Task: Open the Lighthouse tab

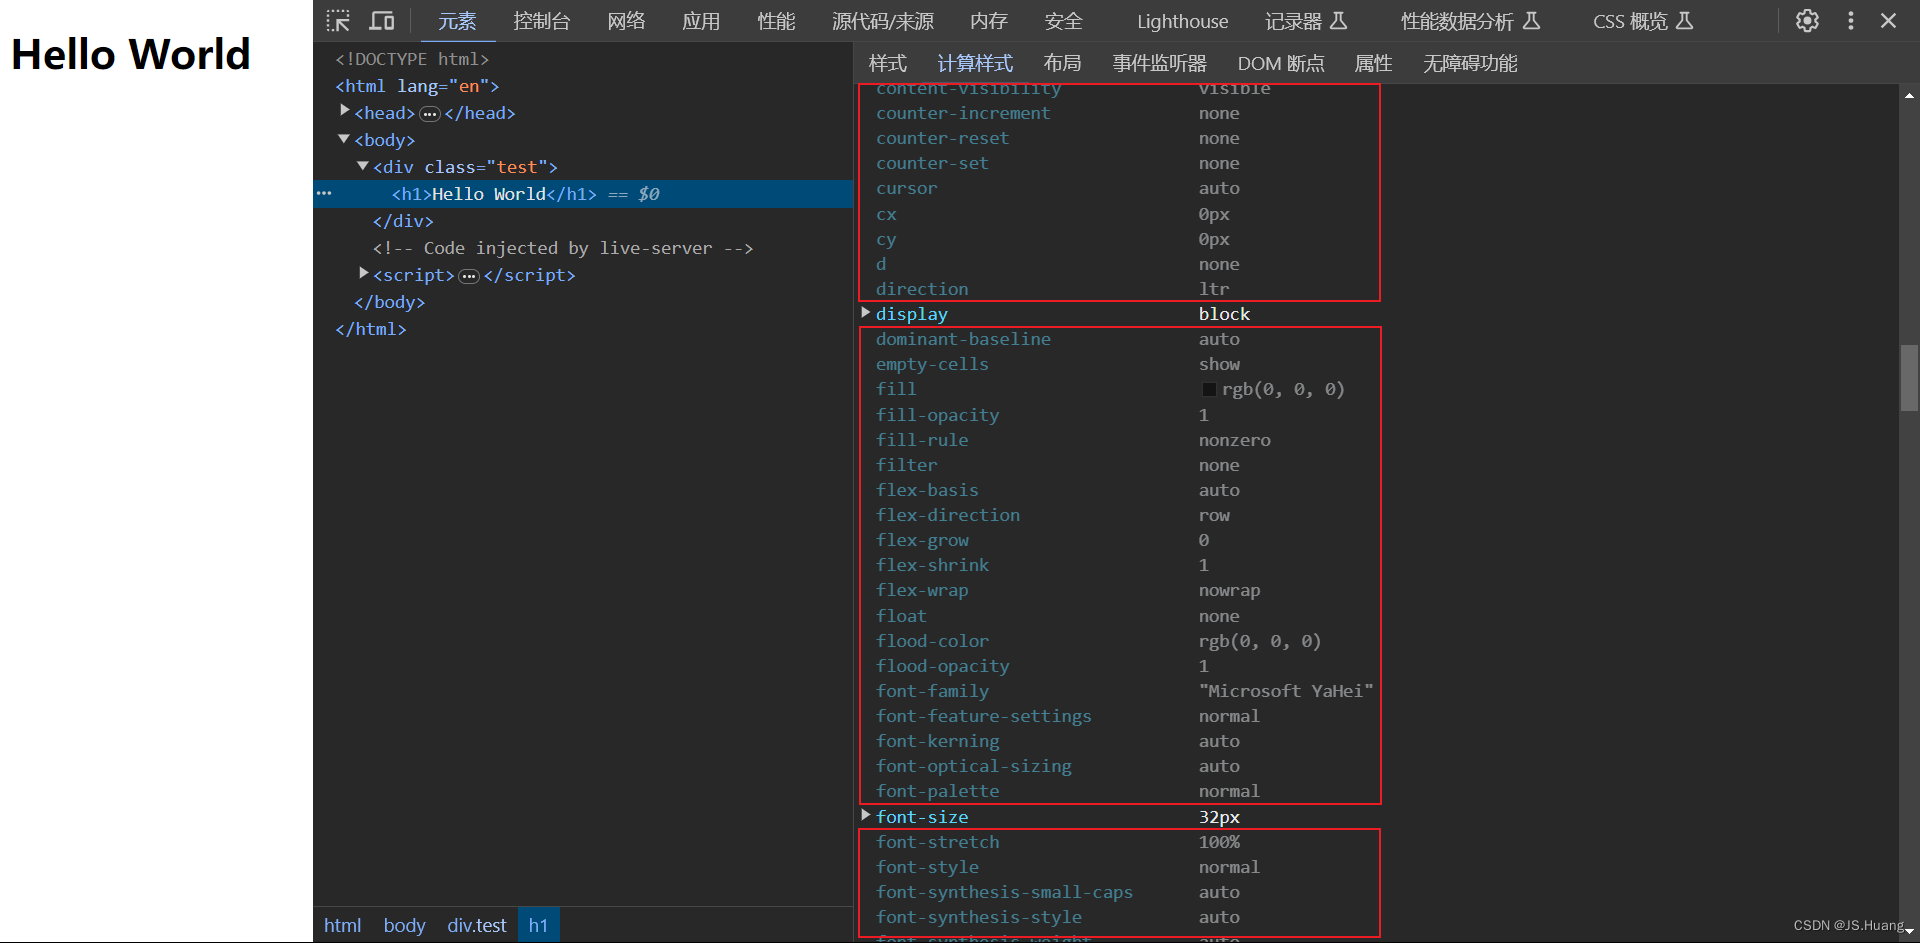Action: 1183,21
